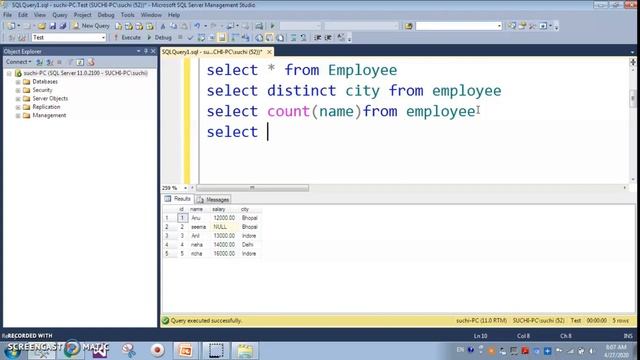640x360 pixels.
Task: Open Query Options from the SQL toolbar
Action: 212,38
